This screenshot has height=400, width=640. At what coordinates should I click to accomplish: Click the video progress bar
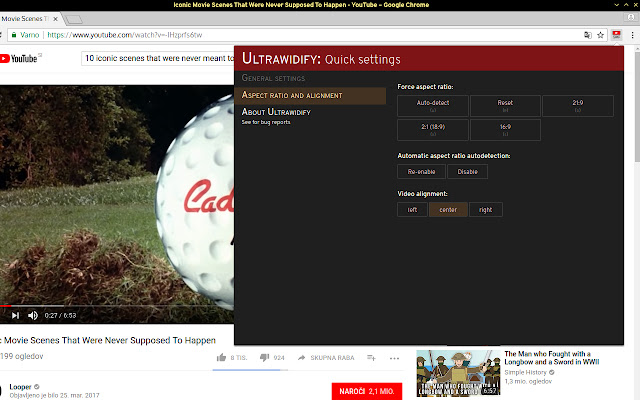(117, 305)
